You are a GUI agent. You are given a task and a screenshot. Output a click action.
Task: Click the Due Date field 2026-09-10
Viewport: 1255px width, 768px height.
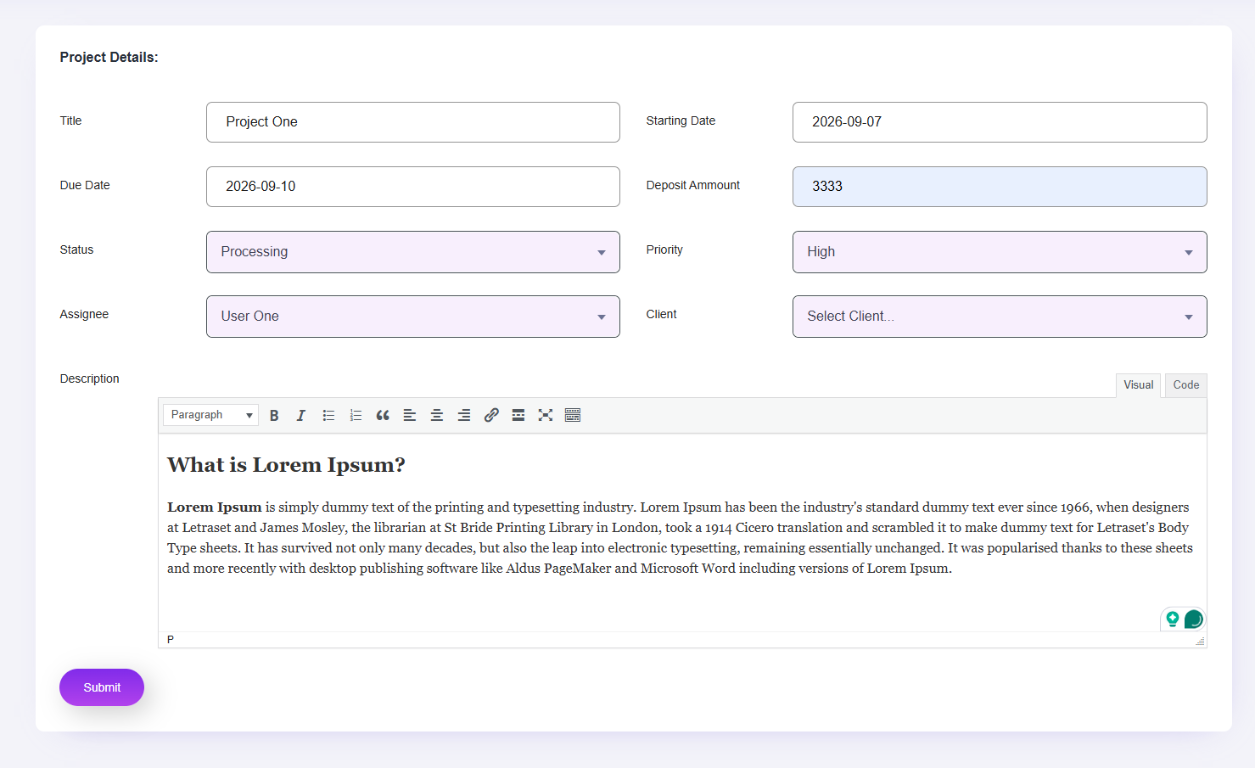(413, 186)
